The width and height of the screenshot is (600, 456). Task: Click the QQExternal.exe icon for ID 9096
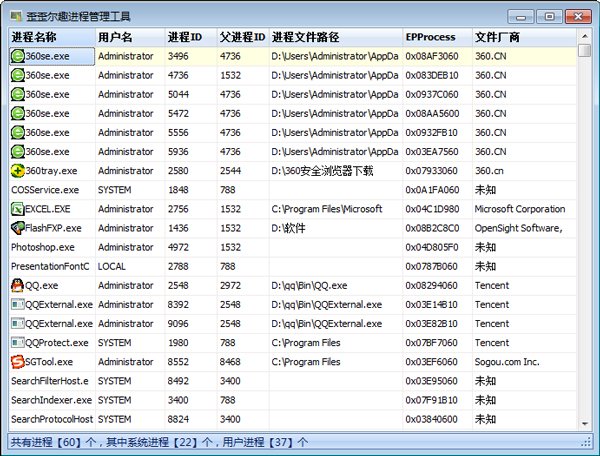[x=18, y=324]
